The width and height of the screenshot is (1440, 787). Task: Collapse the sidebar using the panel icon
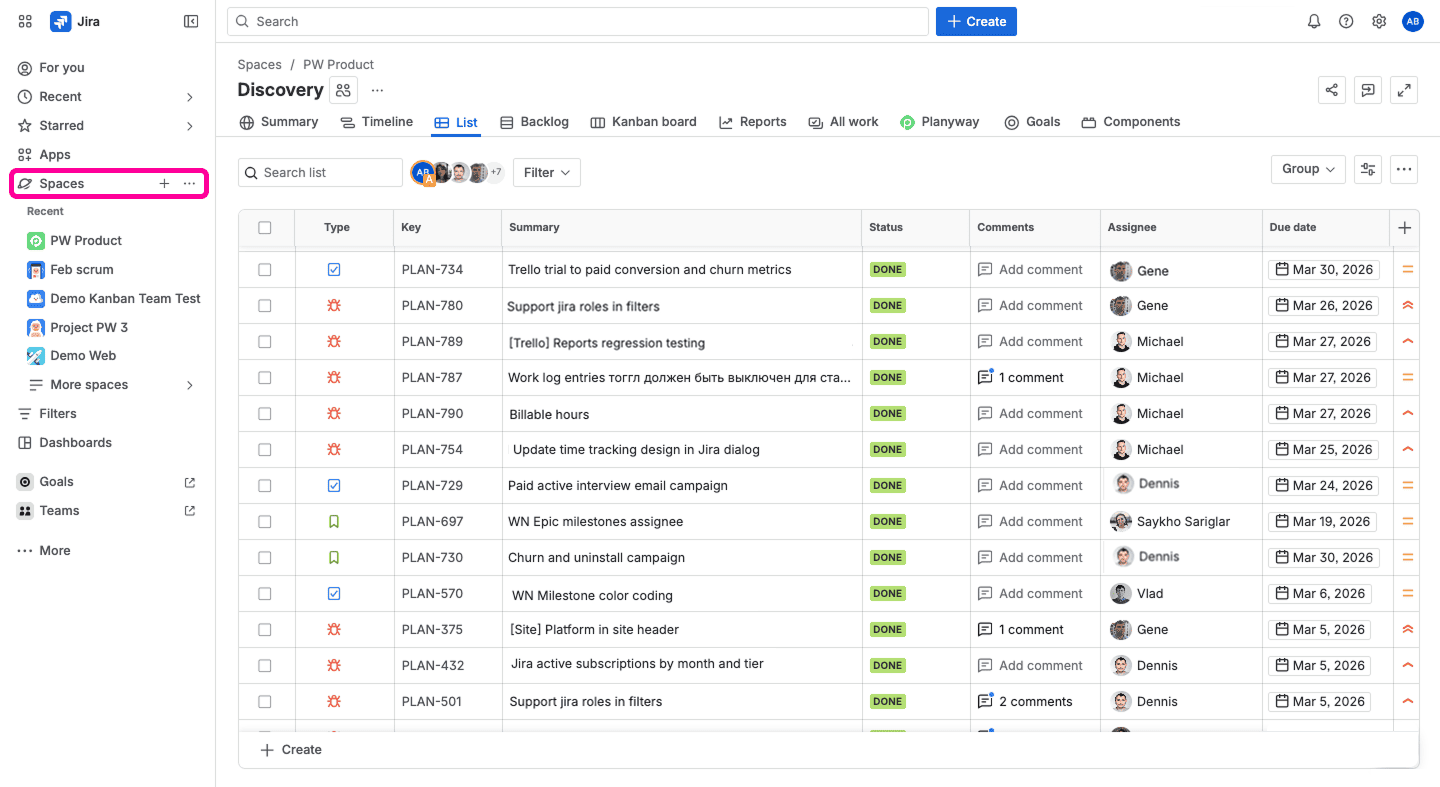[x=191, y=21]
